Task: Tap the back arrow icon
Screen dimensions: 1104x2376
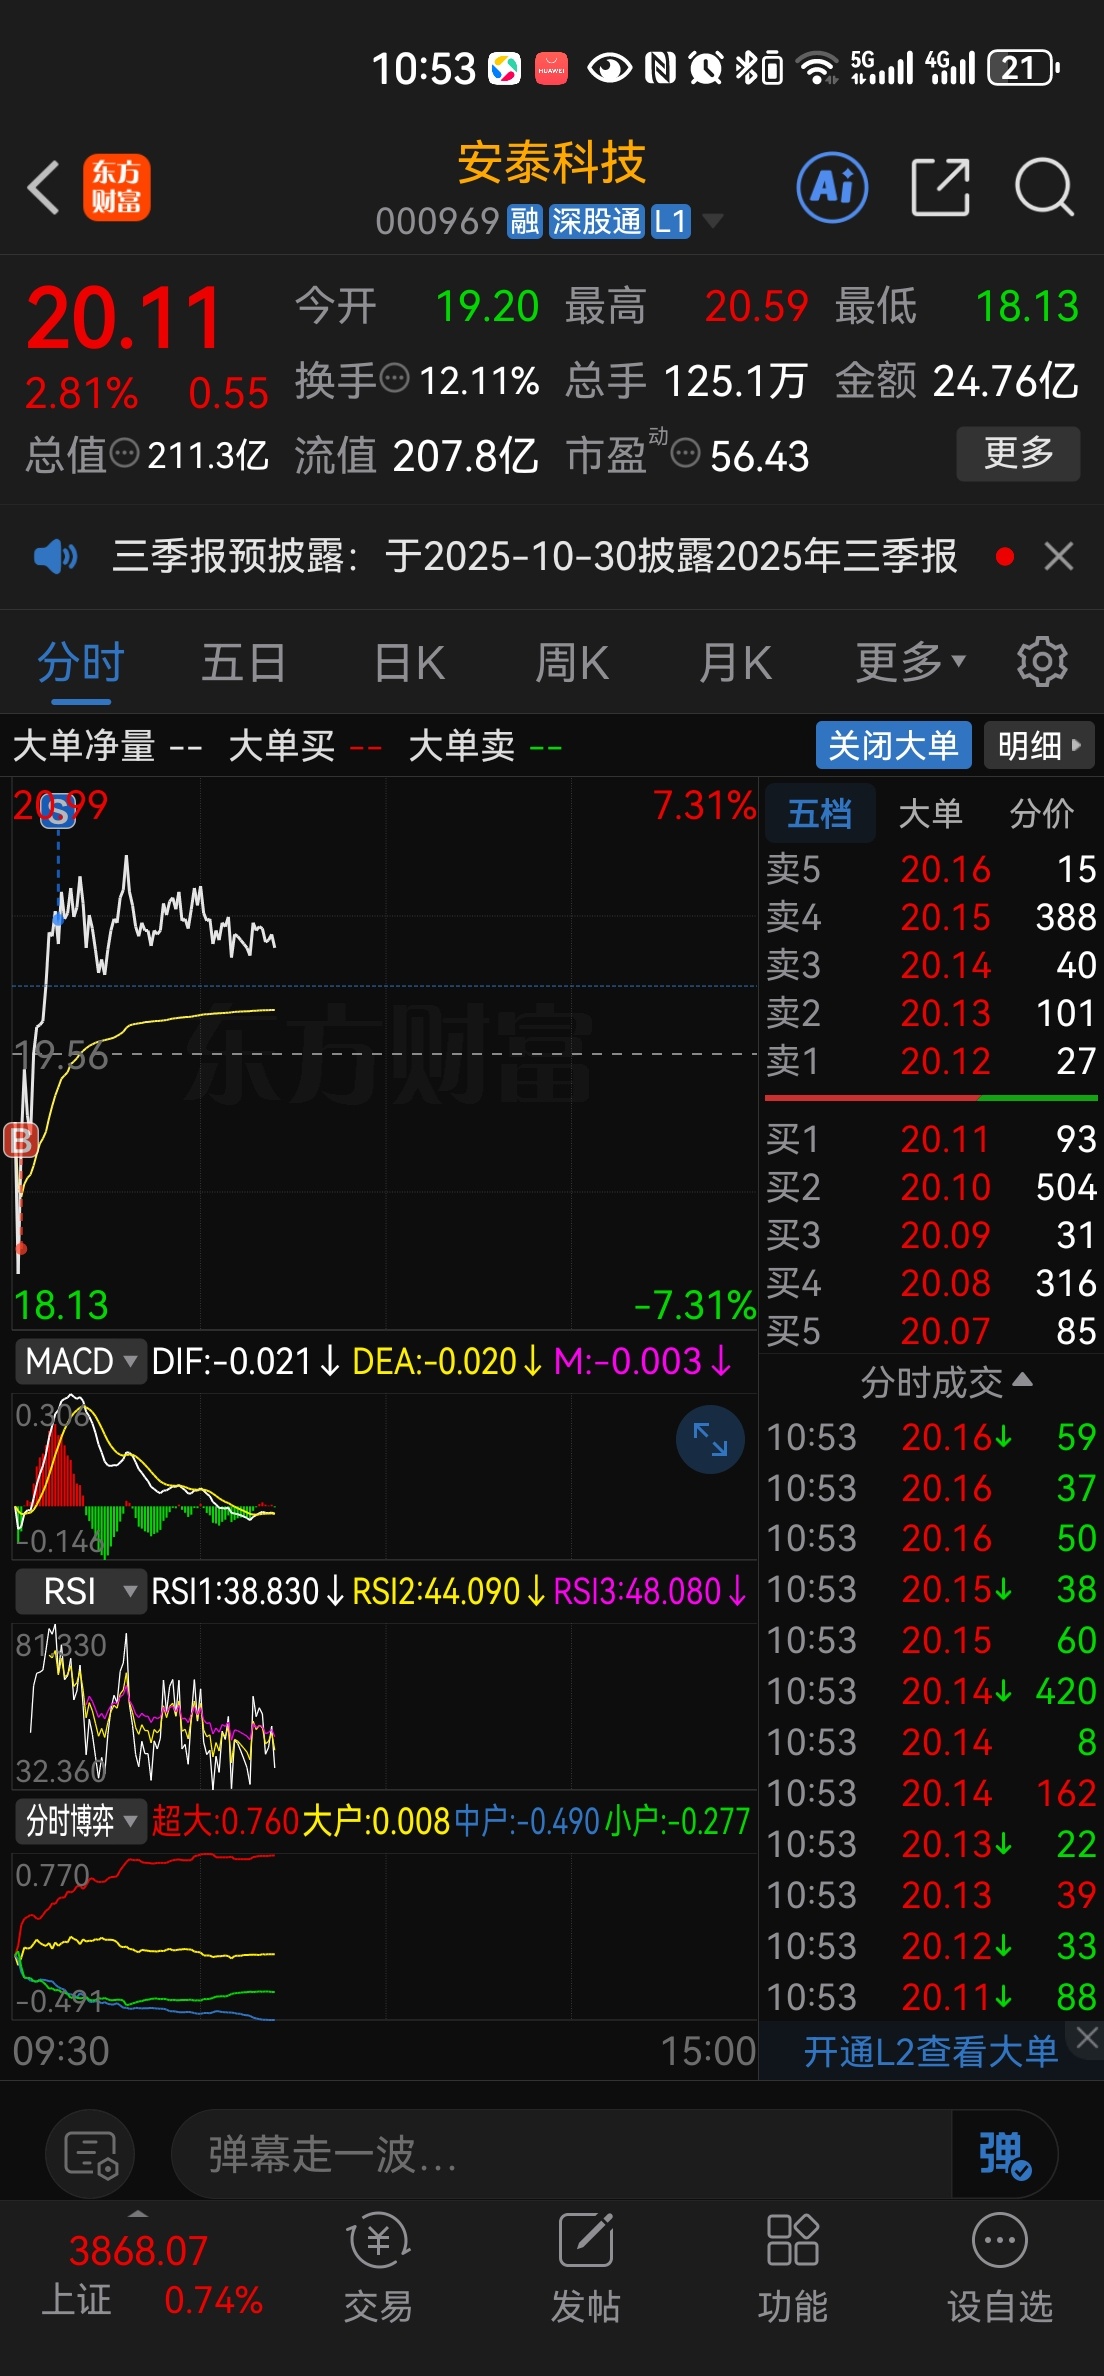Action: (x=44, y=187)
